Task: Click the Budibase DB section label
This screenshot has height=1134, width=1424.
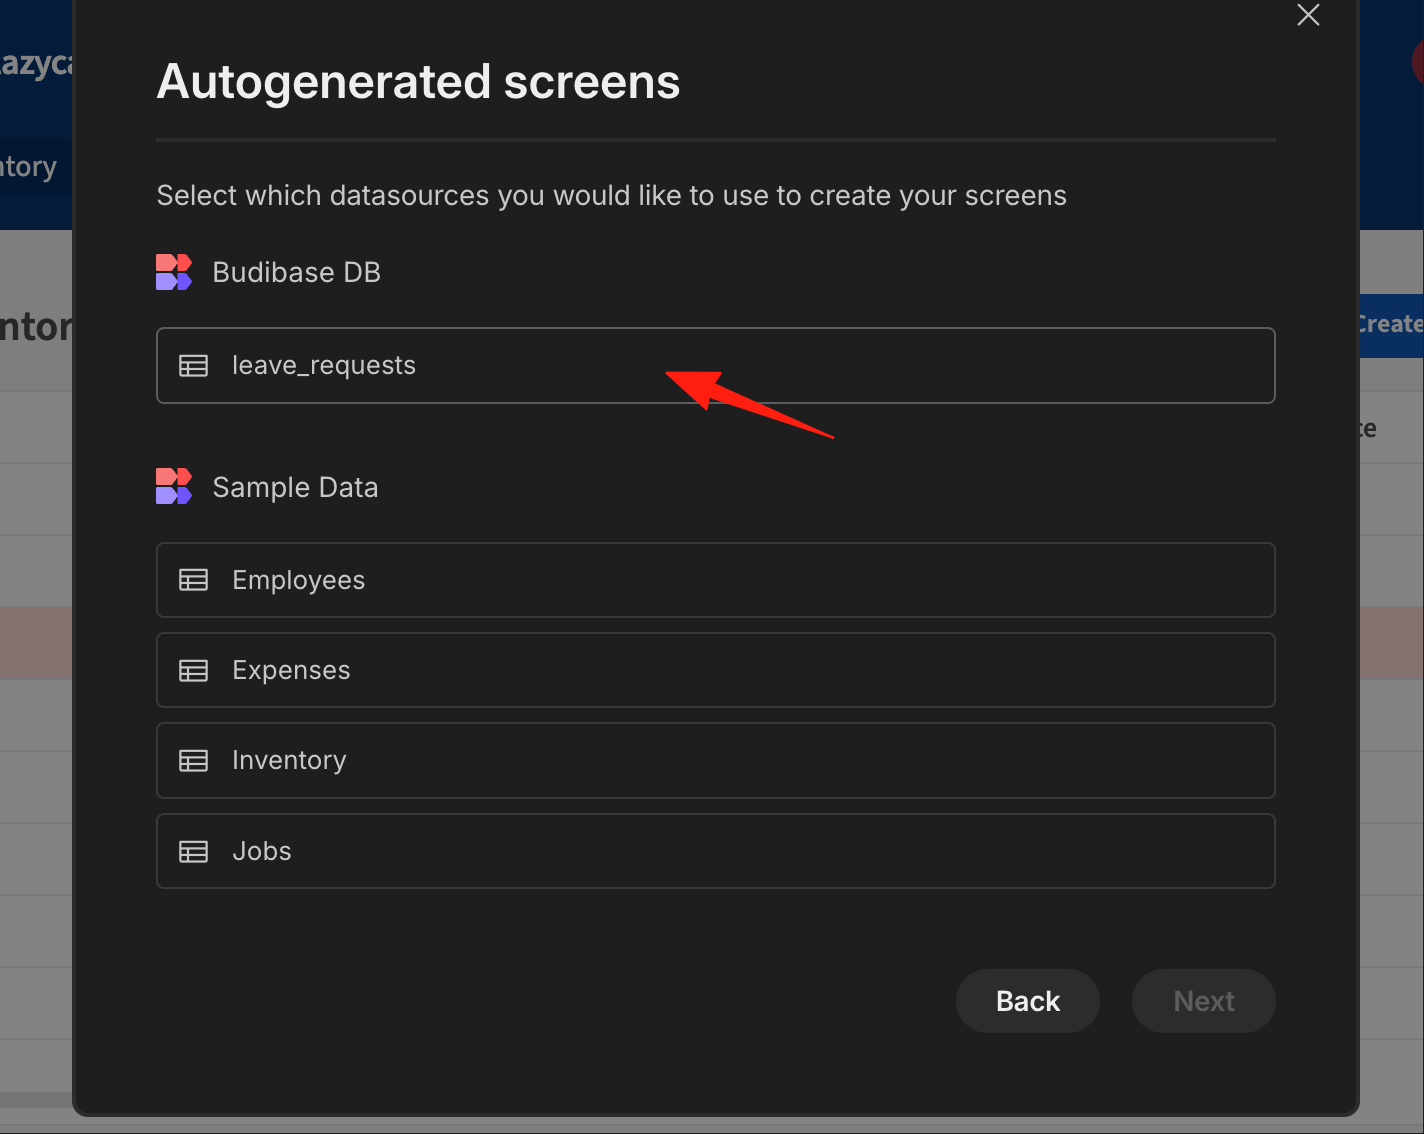Action: click(x=297, y=273)
